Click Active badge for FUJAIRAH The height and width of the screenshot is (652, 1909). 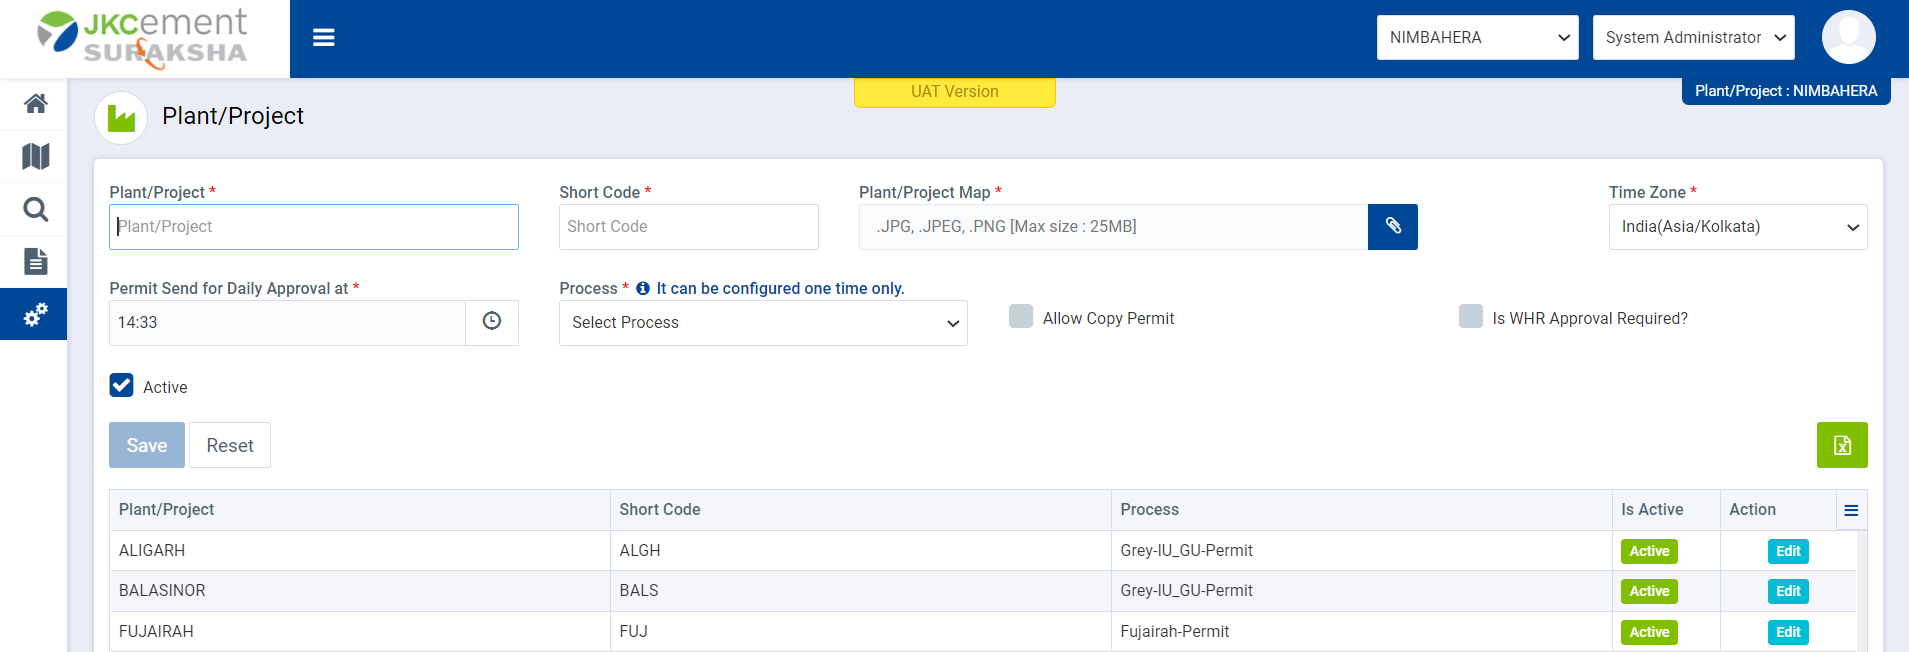[1649, 632]
